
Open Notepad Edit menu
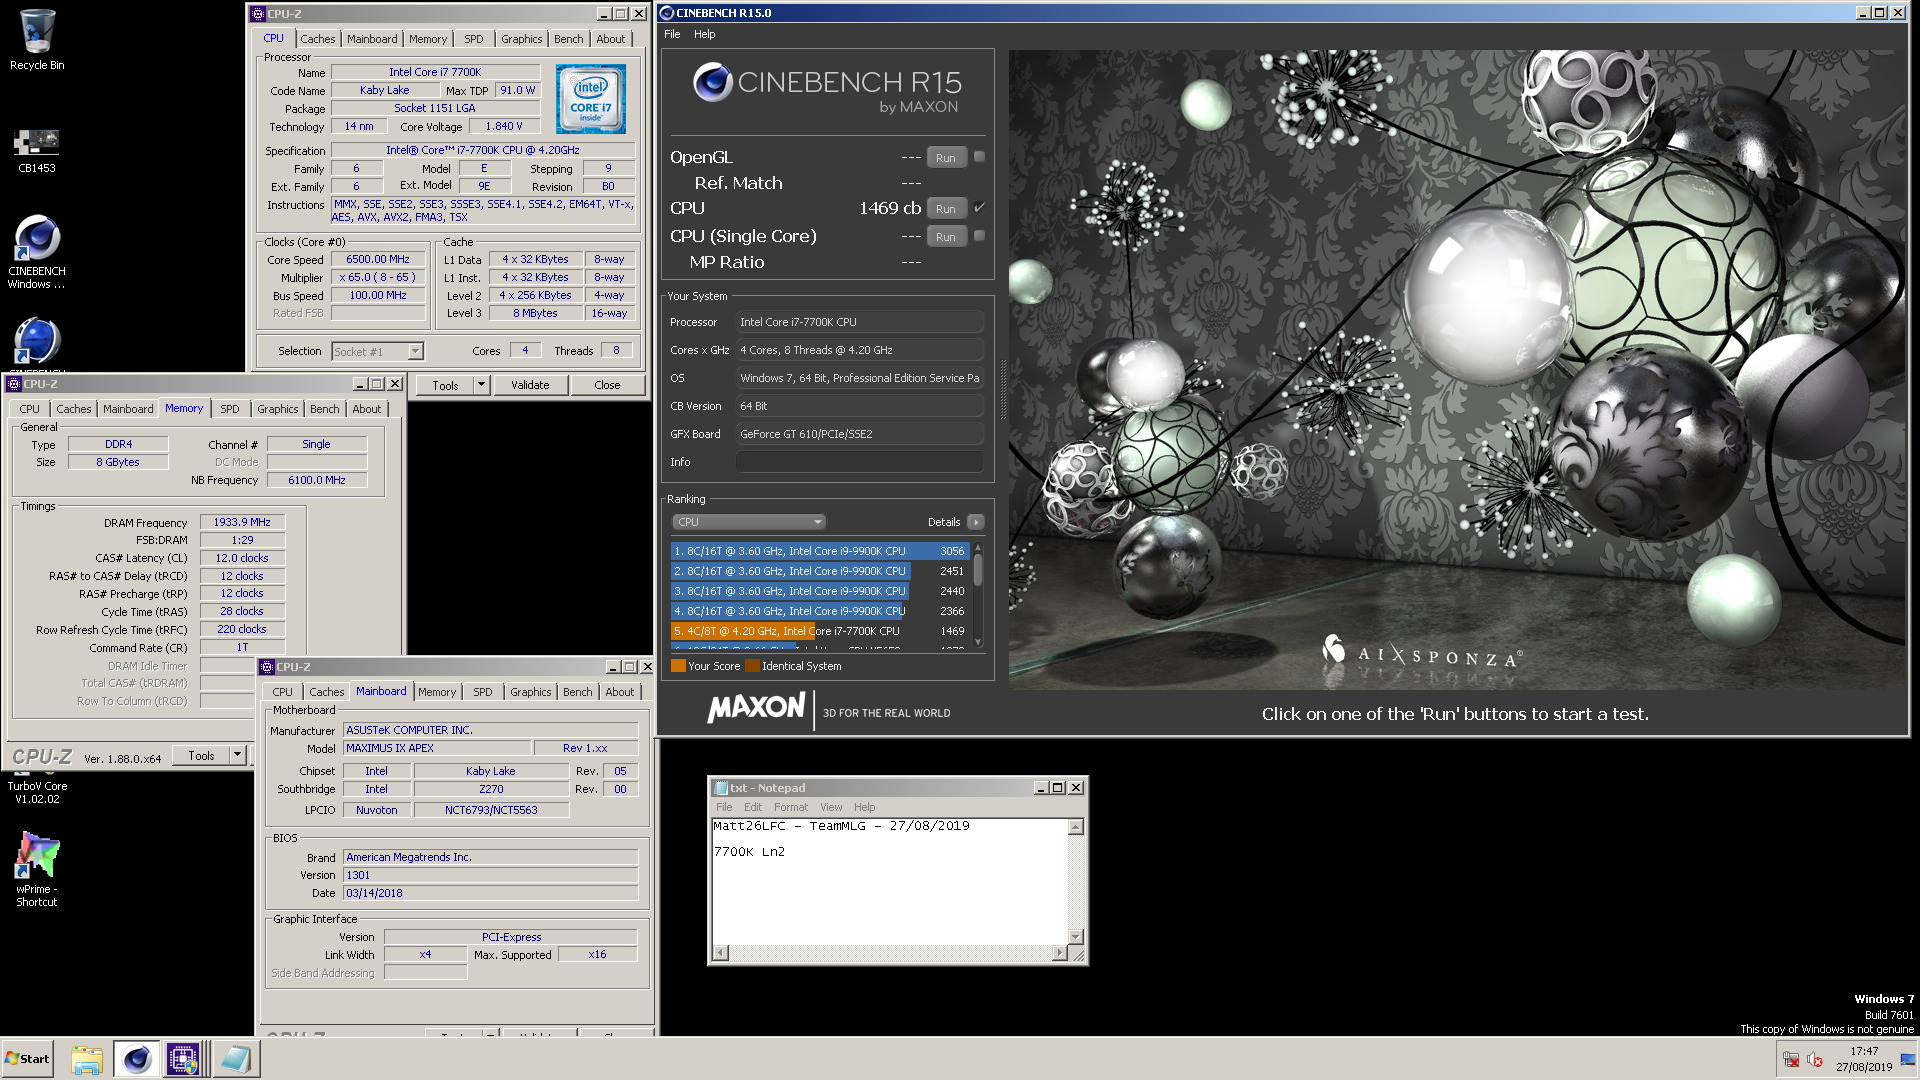(x=753, y=807)
